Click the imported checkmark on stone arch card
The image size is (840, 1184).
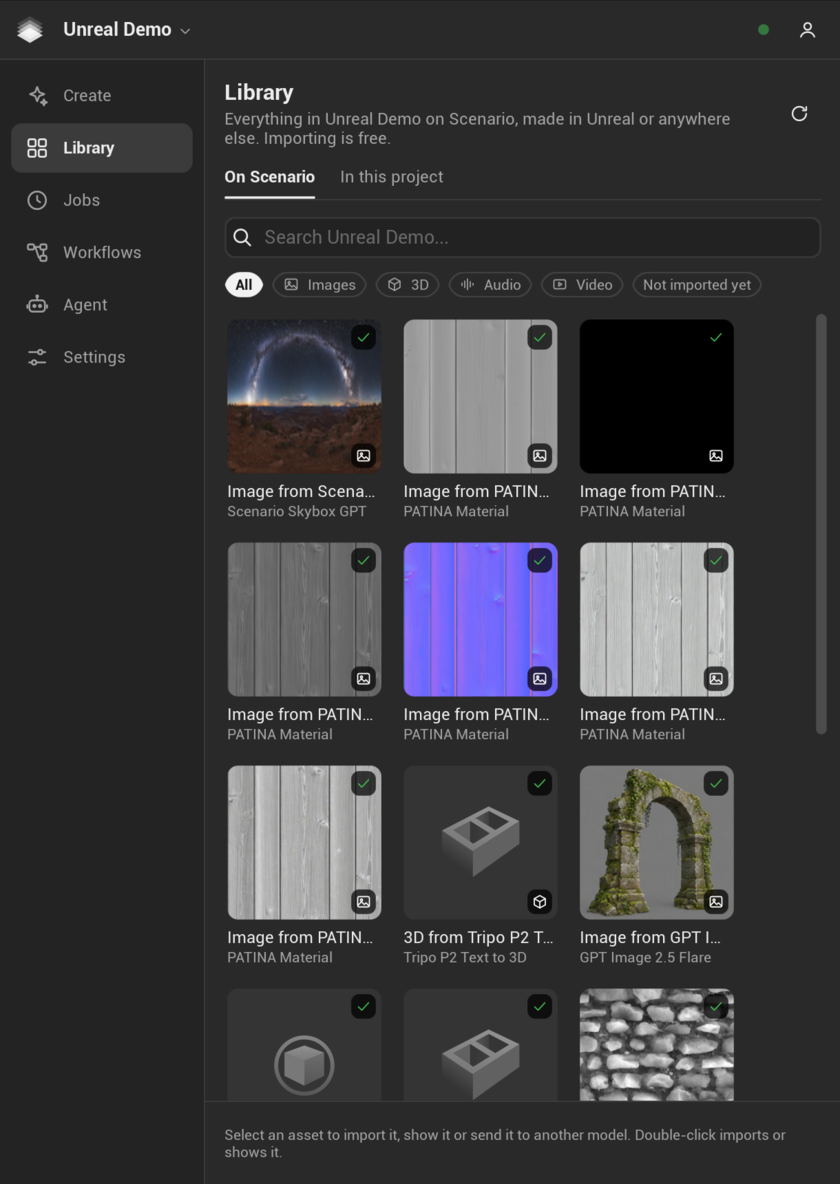716,784
